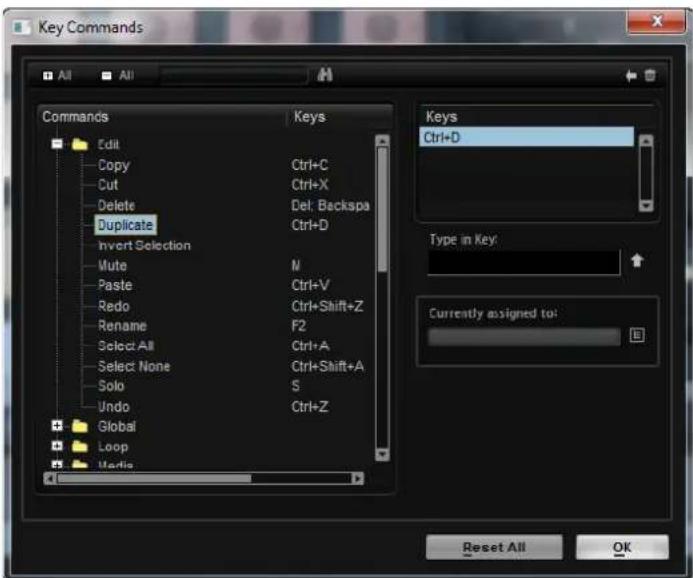This screenshot has width=693, height=578.
Task: Click the trash can delete icon
Action: coord(650,75)
